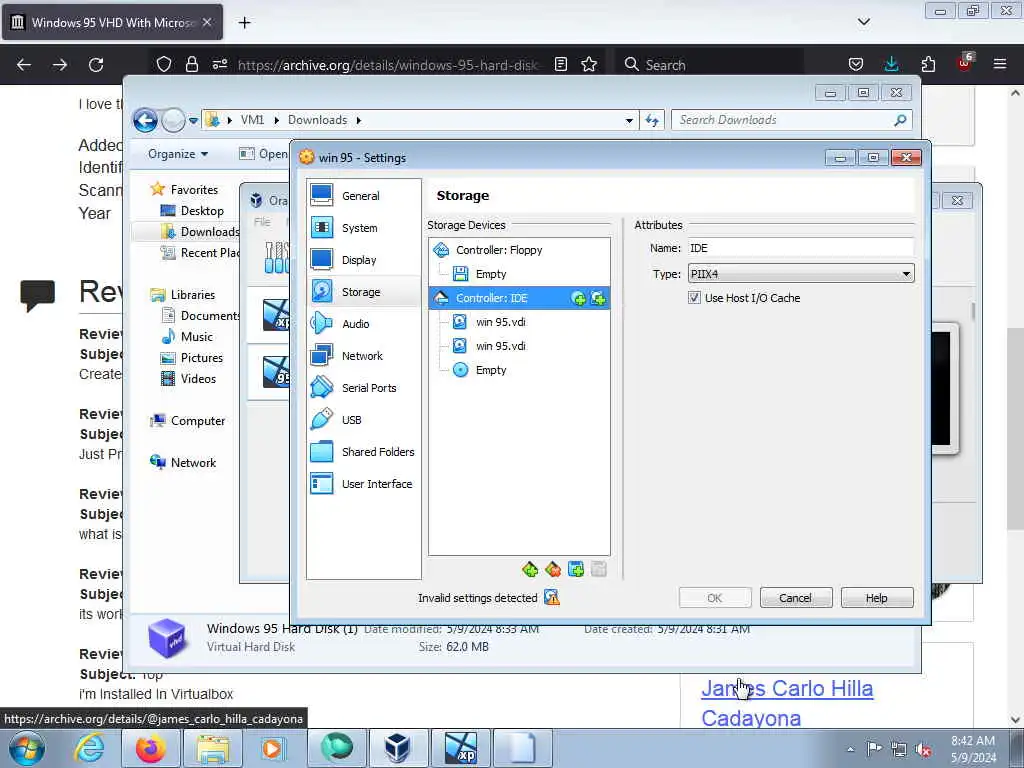Click the Downloads breadcrumb in address bar
Screen dimensions: 1024x768
(317, 120)
